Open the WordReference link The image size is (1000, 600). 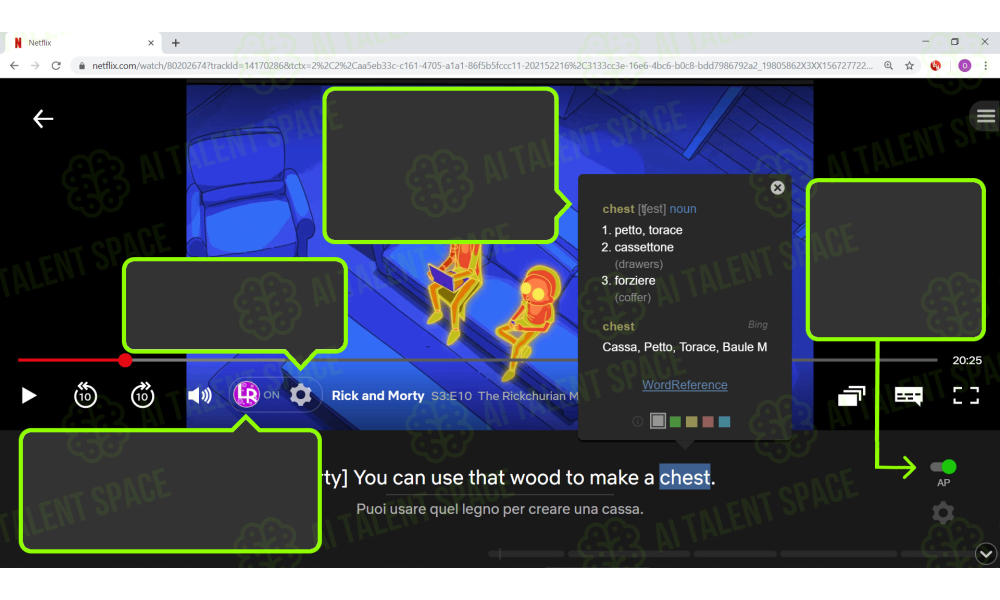[684, 384]
